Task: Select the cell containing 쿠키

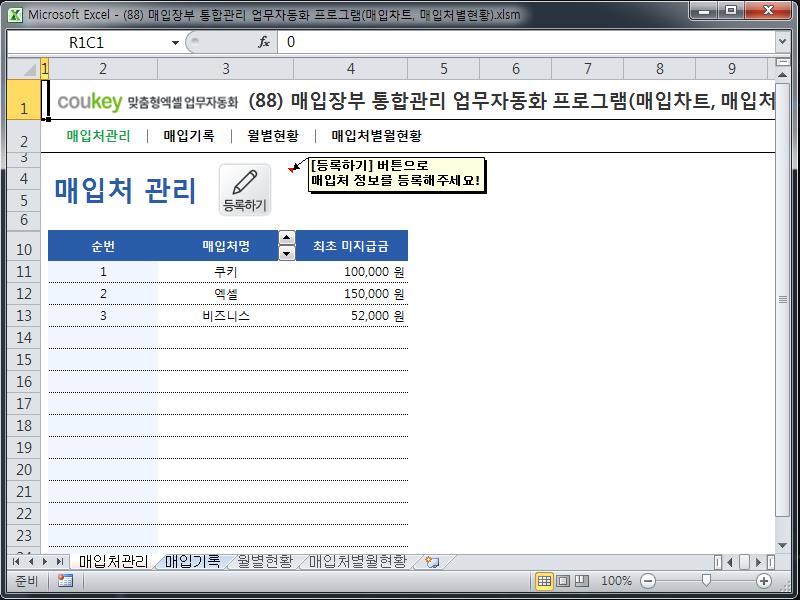Action: point(226,272)
